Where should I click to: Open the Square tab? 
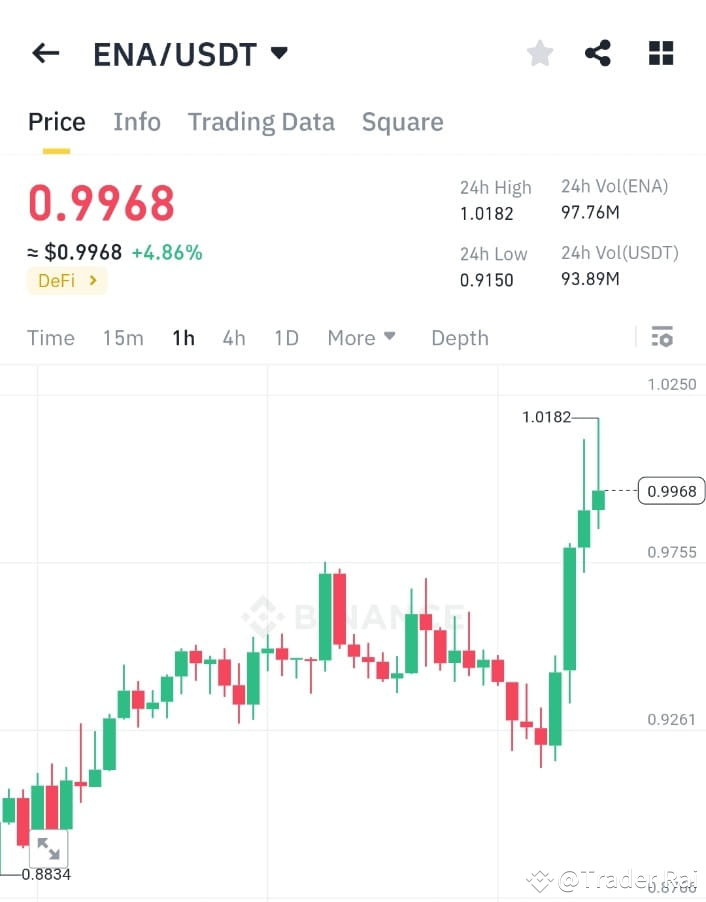pyautogui.click(x=402, y=121)
